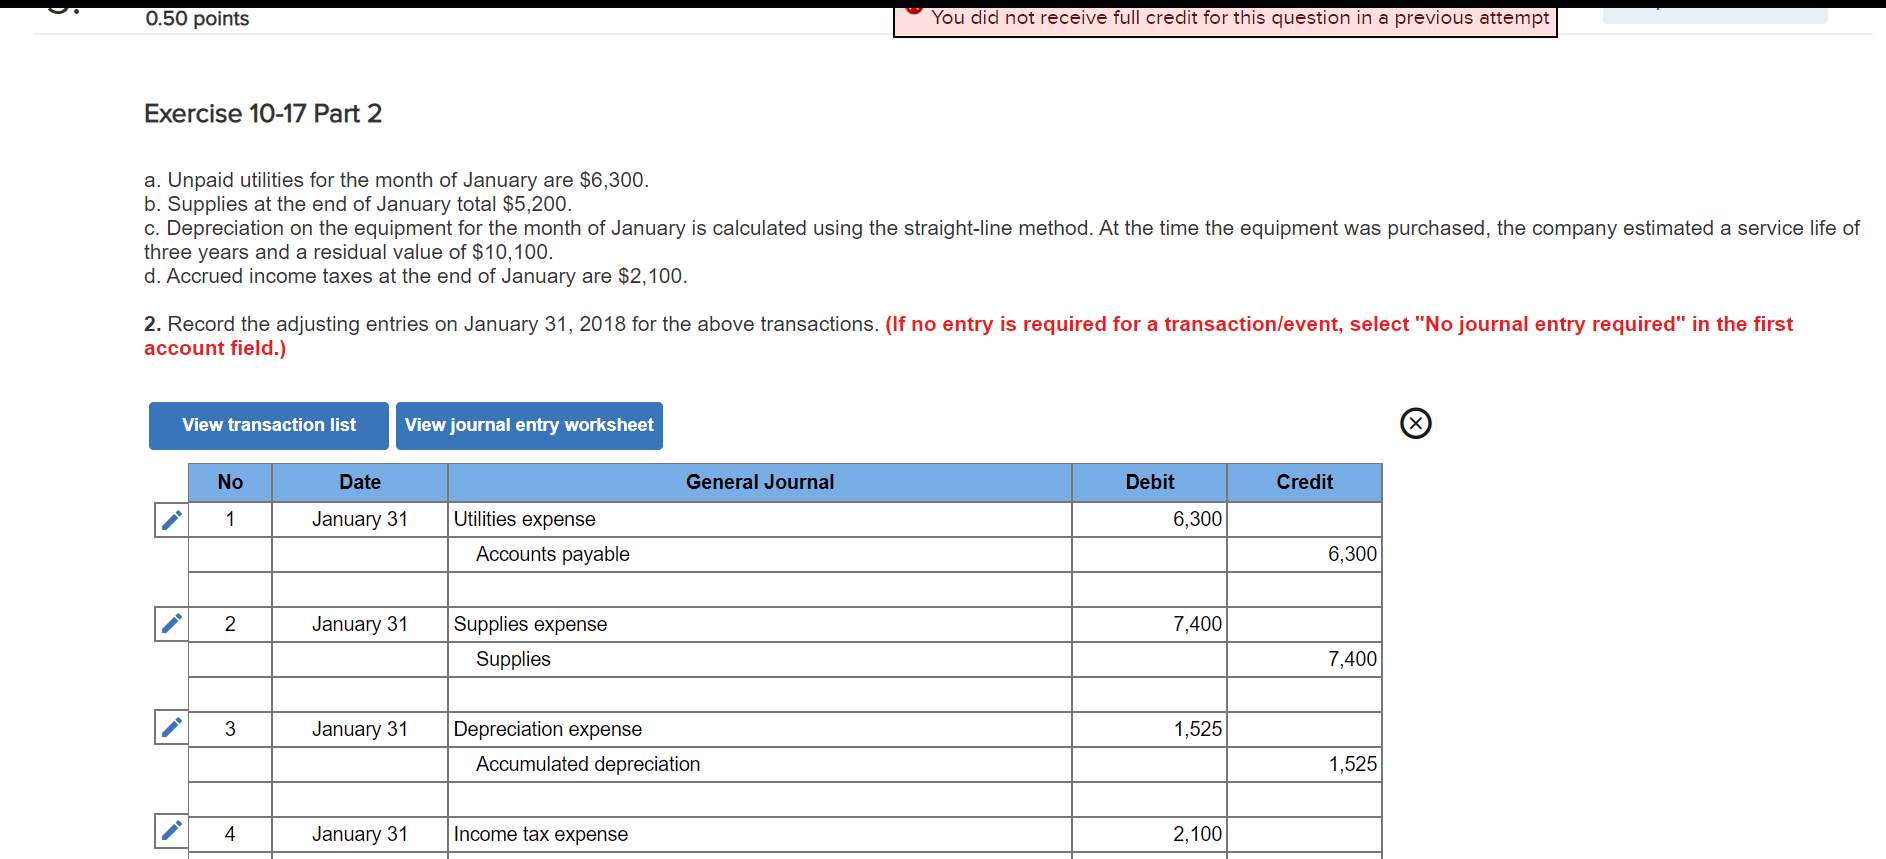Select the Utilities expense account cell
Image resolution: width=1886 pixels, height=859 pixels.
(760, 519)
